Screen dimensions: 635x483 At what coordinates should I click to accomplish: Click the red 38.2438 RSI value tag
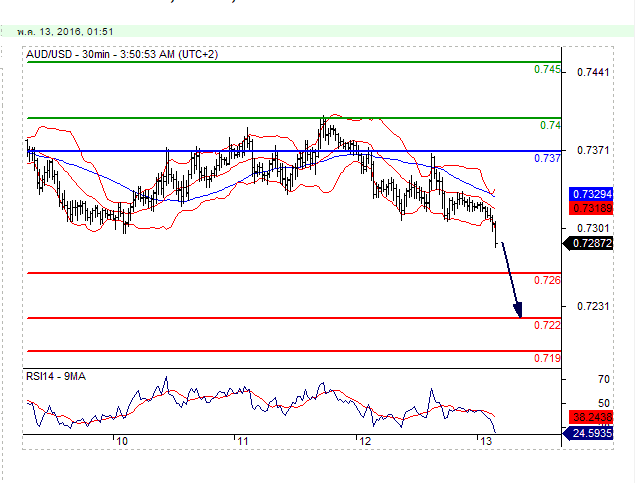[591, 417]
